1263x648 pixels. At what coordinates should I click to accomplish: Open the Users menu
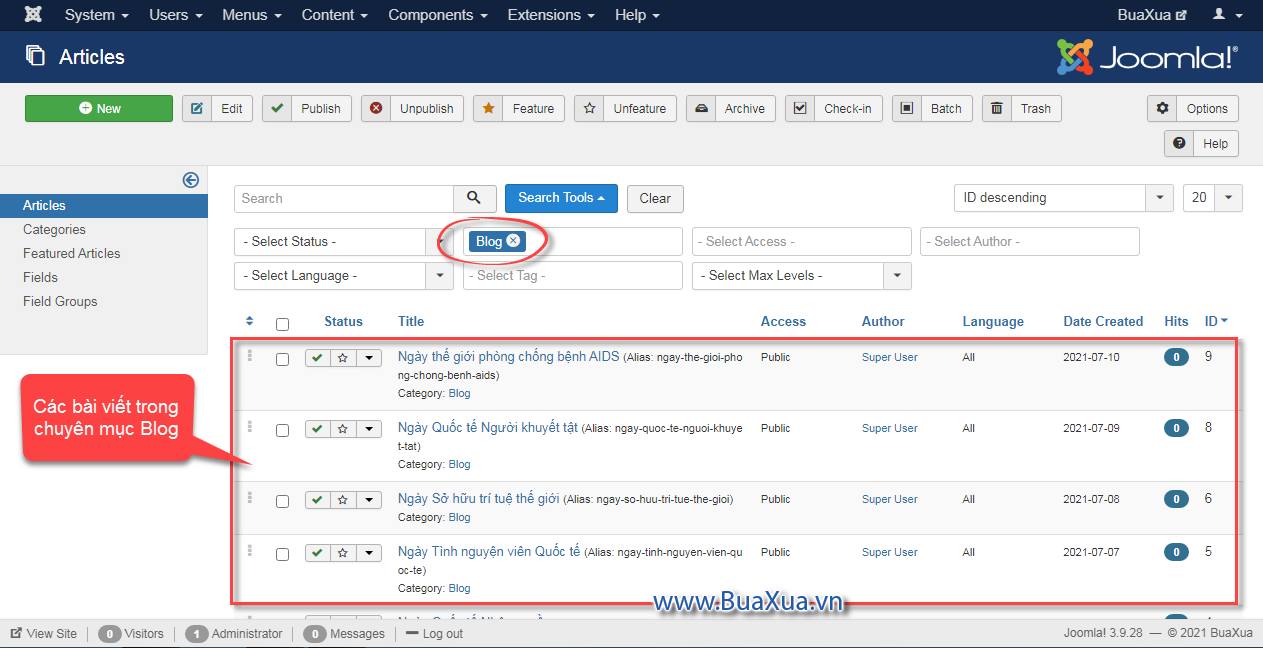click(x=175, y=15)
